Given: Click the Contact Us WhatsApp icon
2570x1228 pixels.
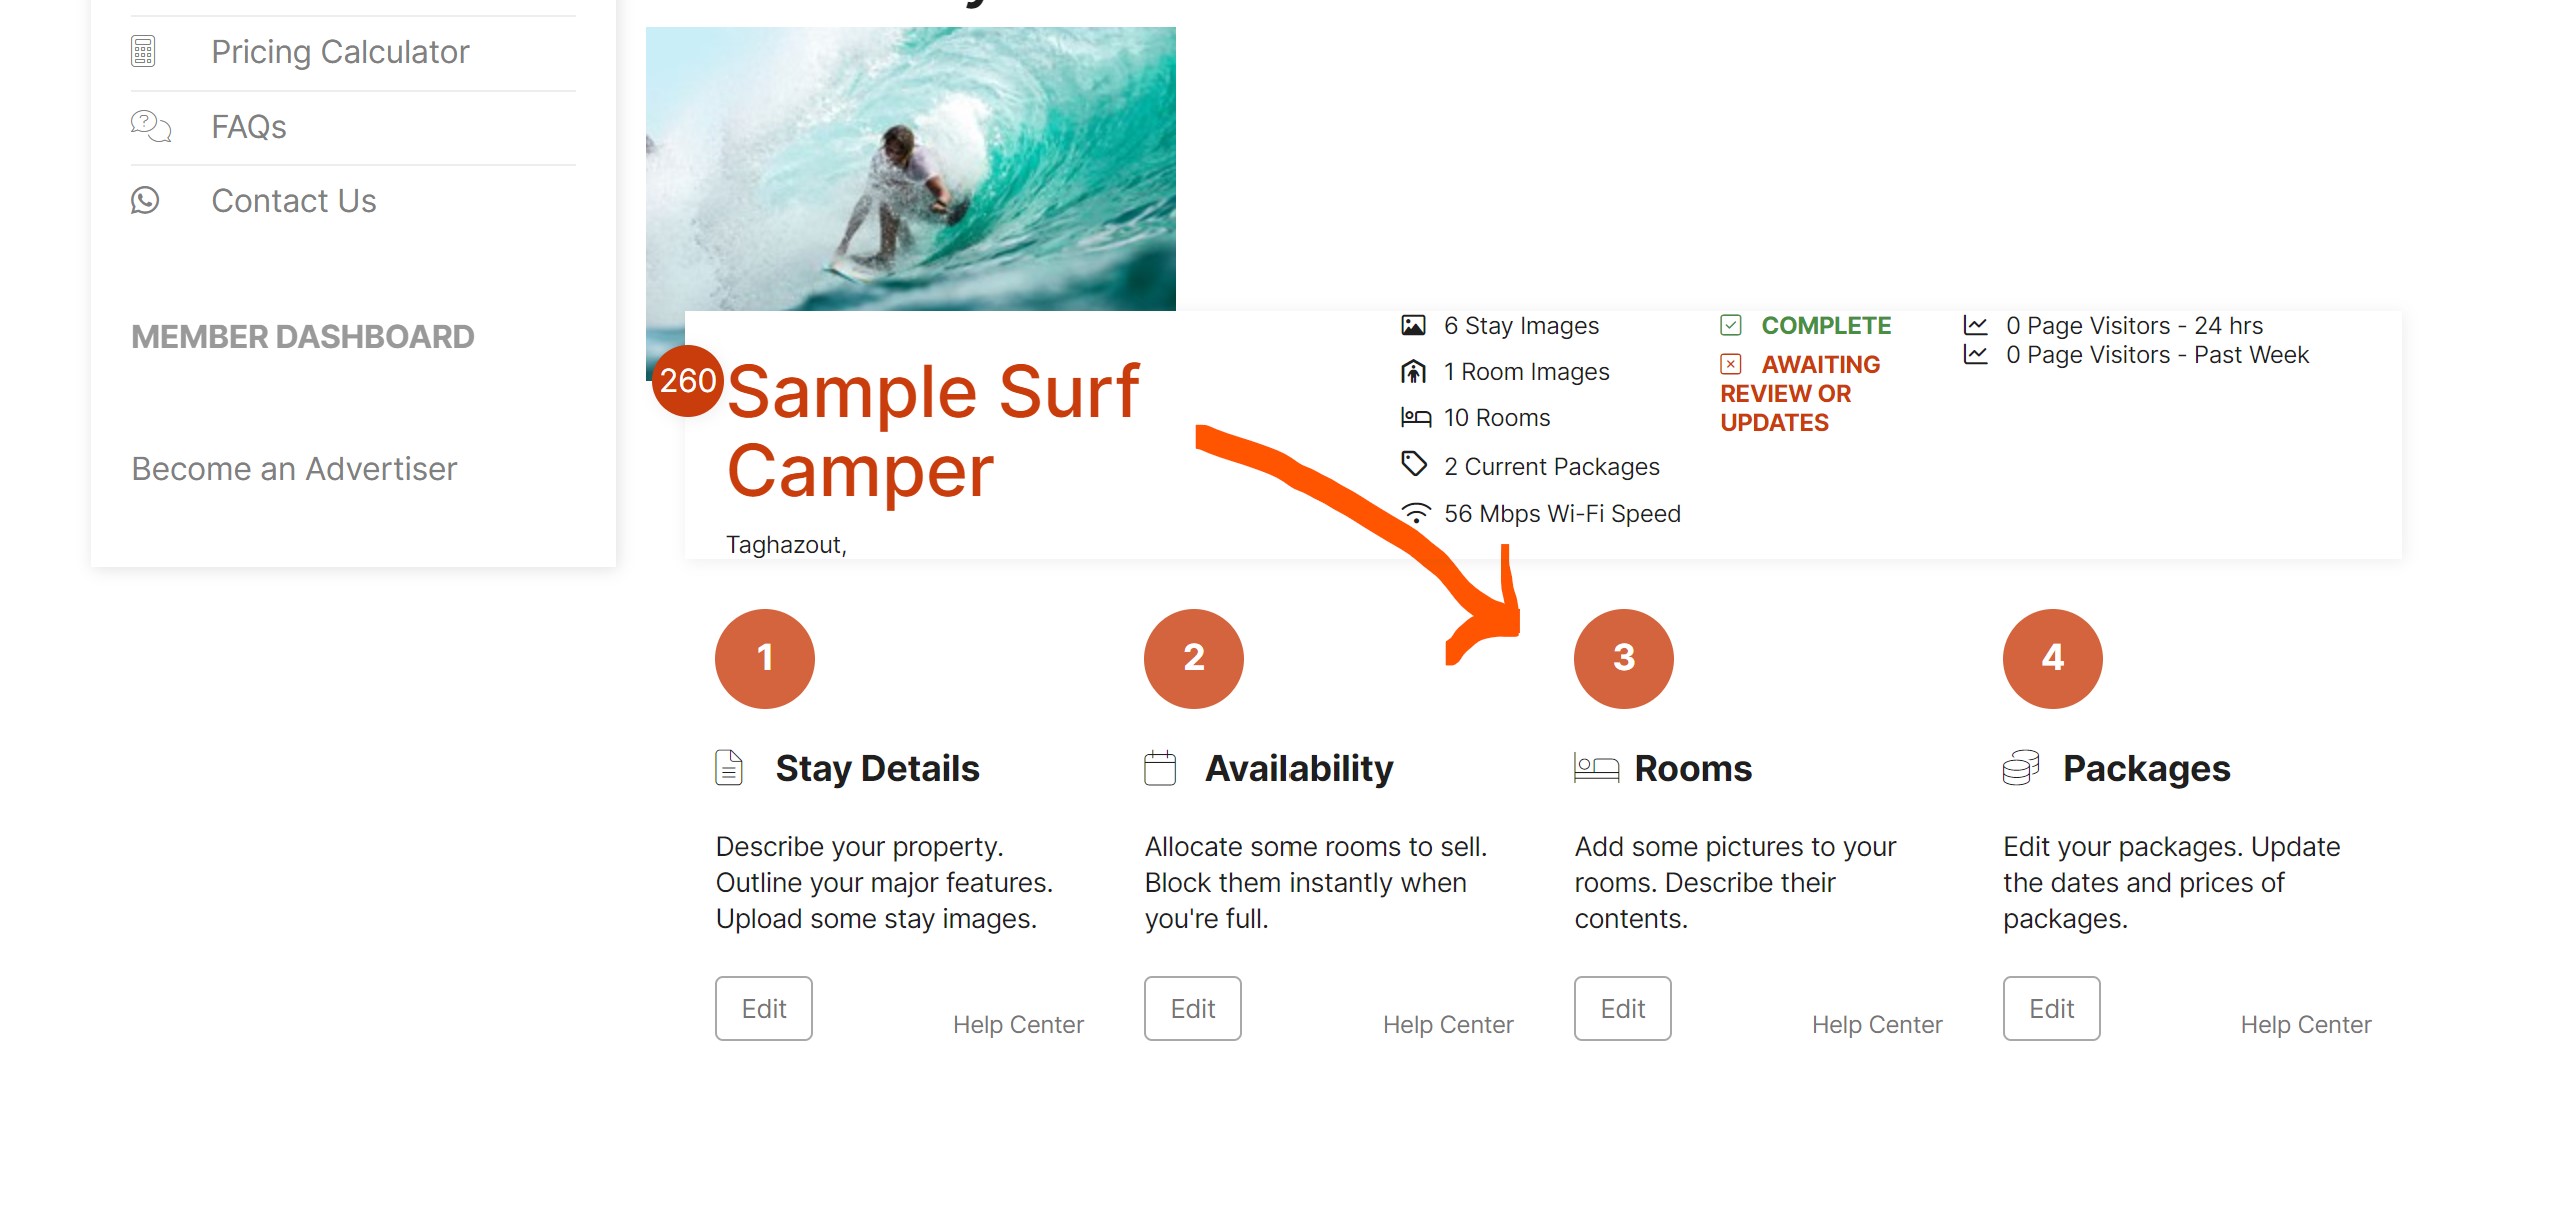Looking at the screenshot, I should (x=145, y=200).
